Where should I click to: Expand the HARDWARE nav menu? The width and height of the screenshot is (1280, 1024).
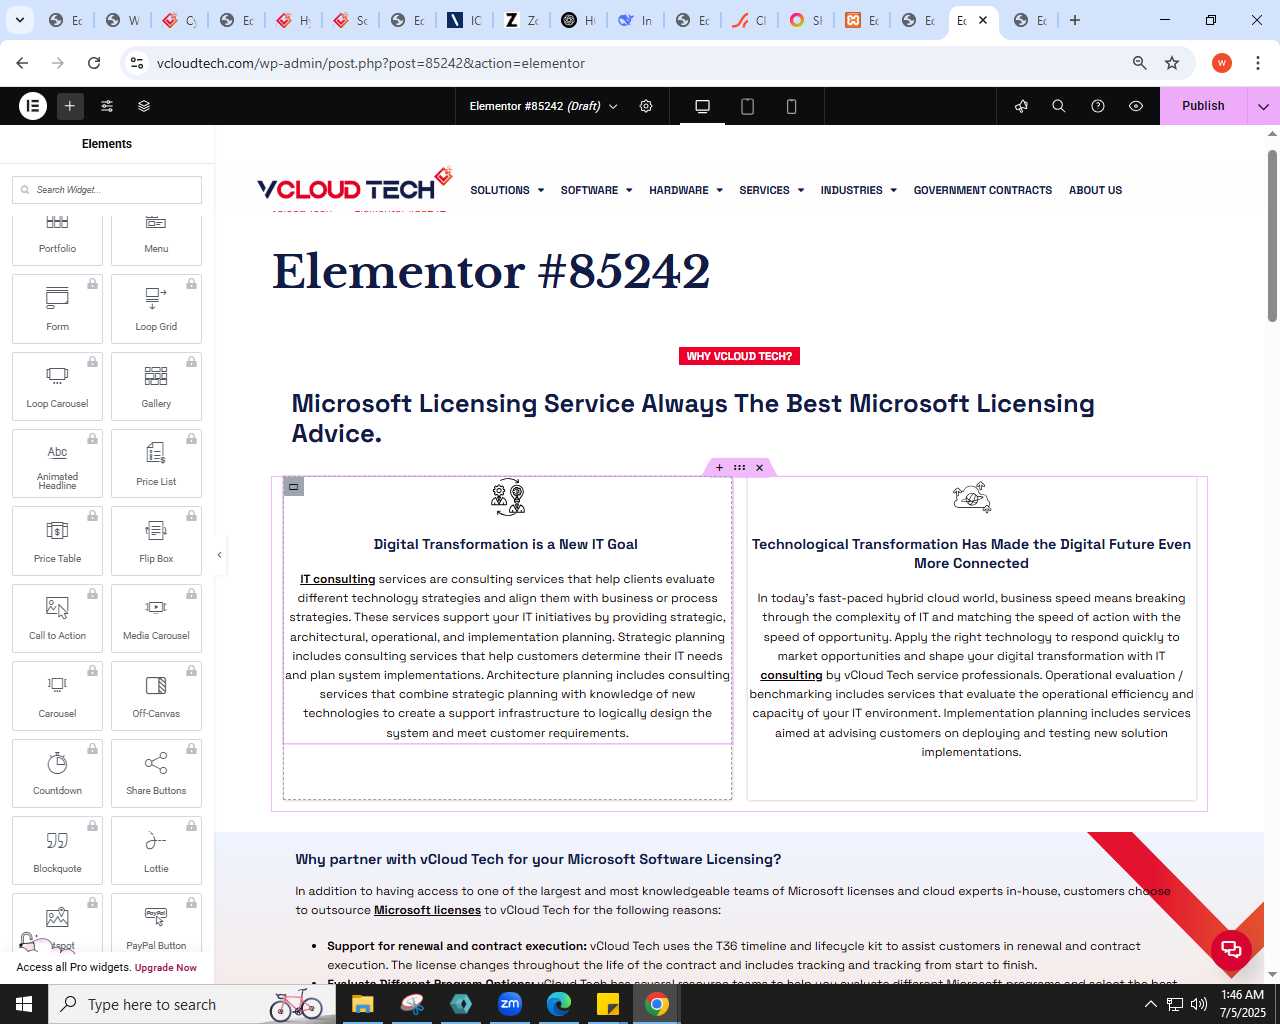pos(685,190)
